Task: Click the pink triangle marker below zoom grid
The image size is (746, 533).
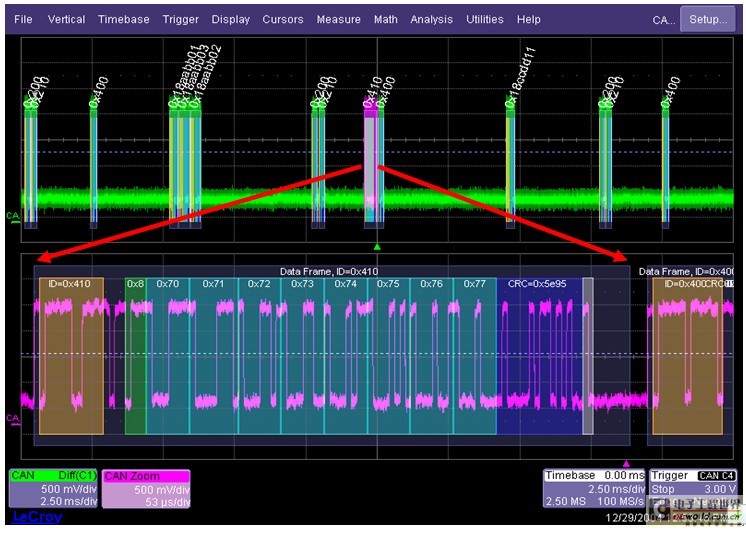Action: [627, 463]
